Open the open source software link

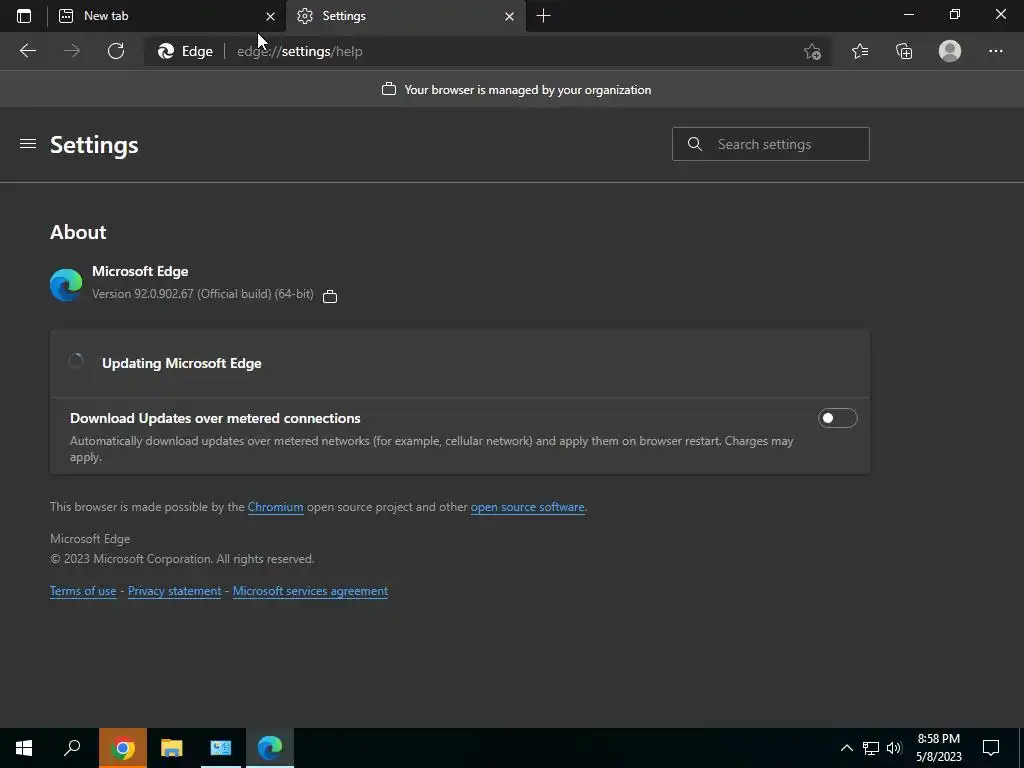[x=528, y=507]
